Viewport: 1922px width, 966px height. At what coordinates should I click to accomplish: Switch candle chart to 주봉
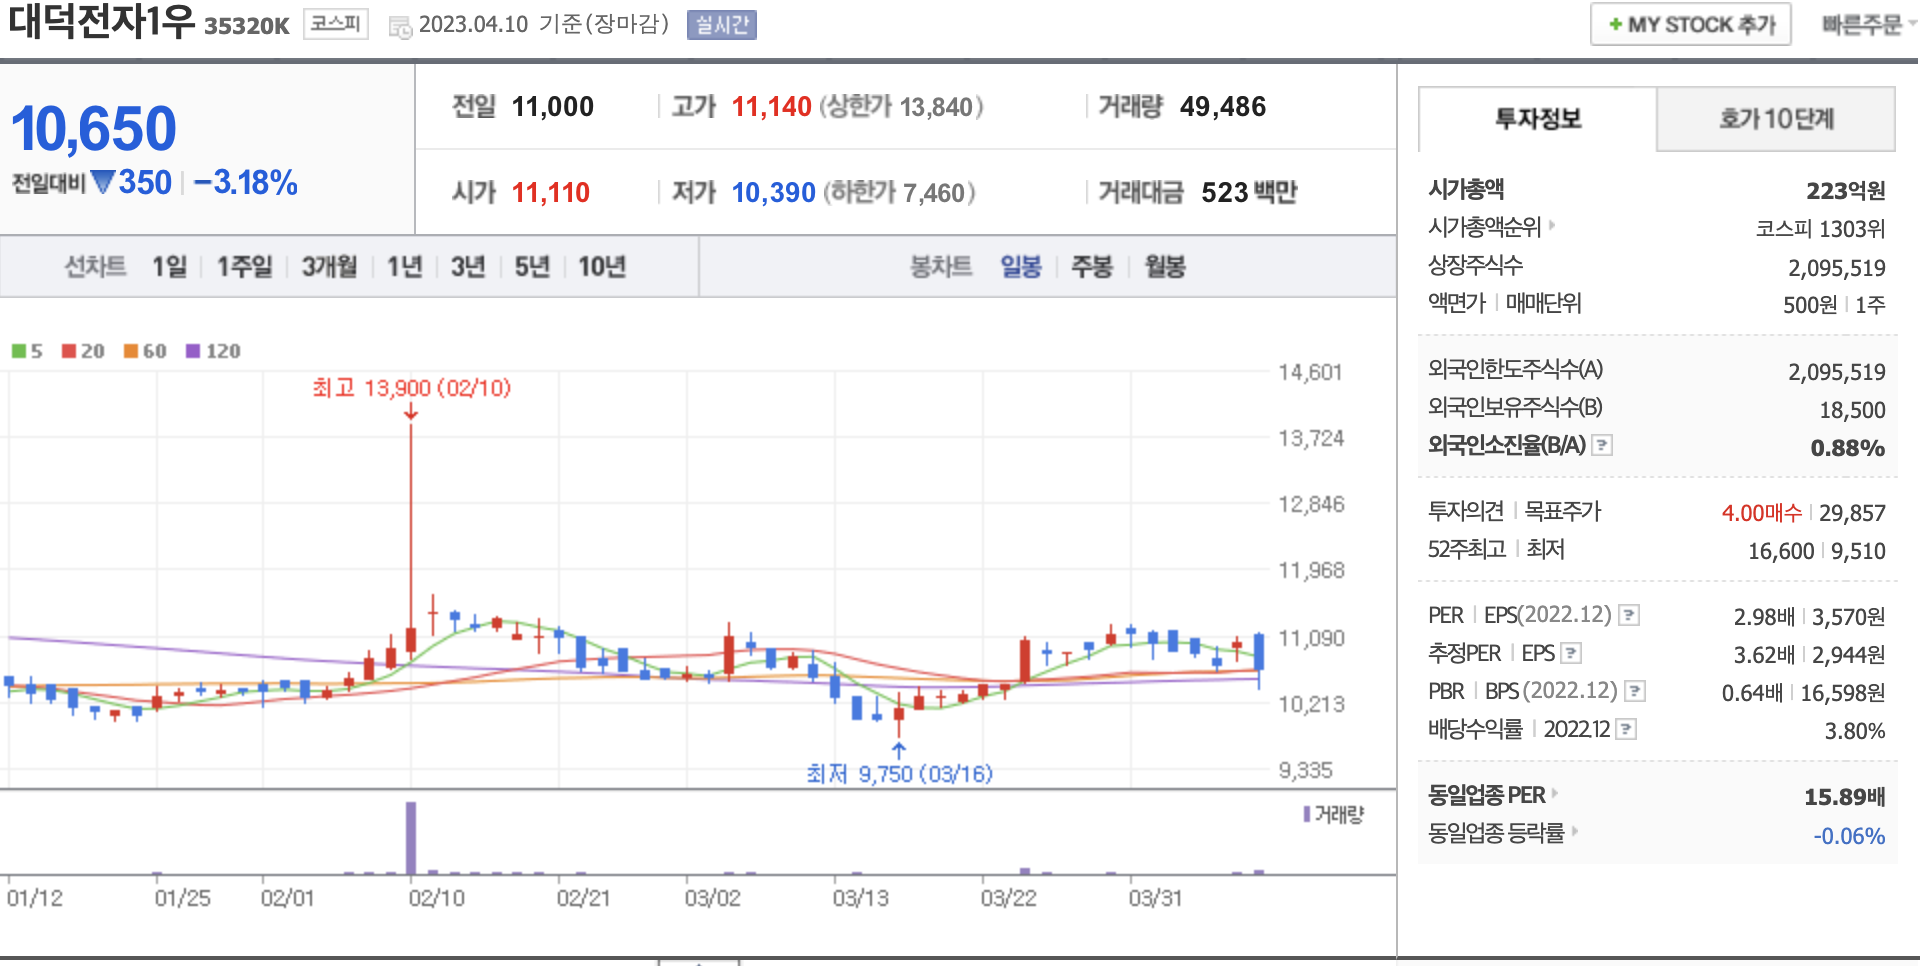(x=1091, y=267)
